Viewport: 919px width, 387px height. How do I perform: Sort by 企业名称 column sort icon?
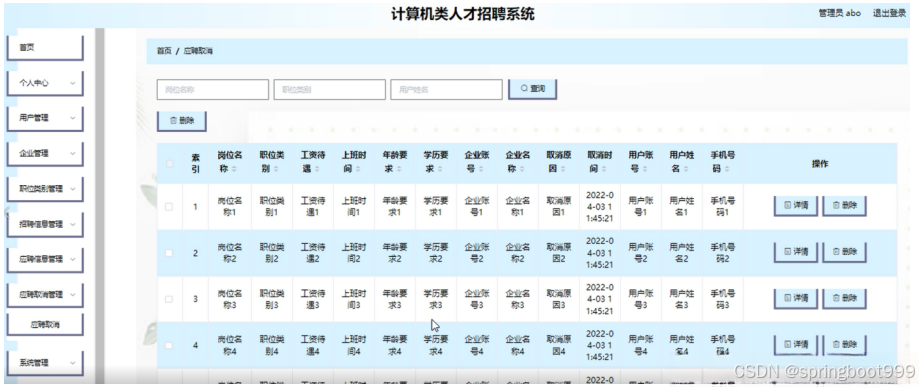click(522, 169)
